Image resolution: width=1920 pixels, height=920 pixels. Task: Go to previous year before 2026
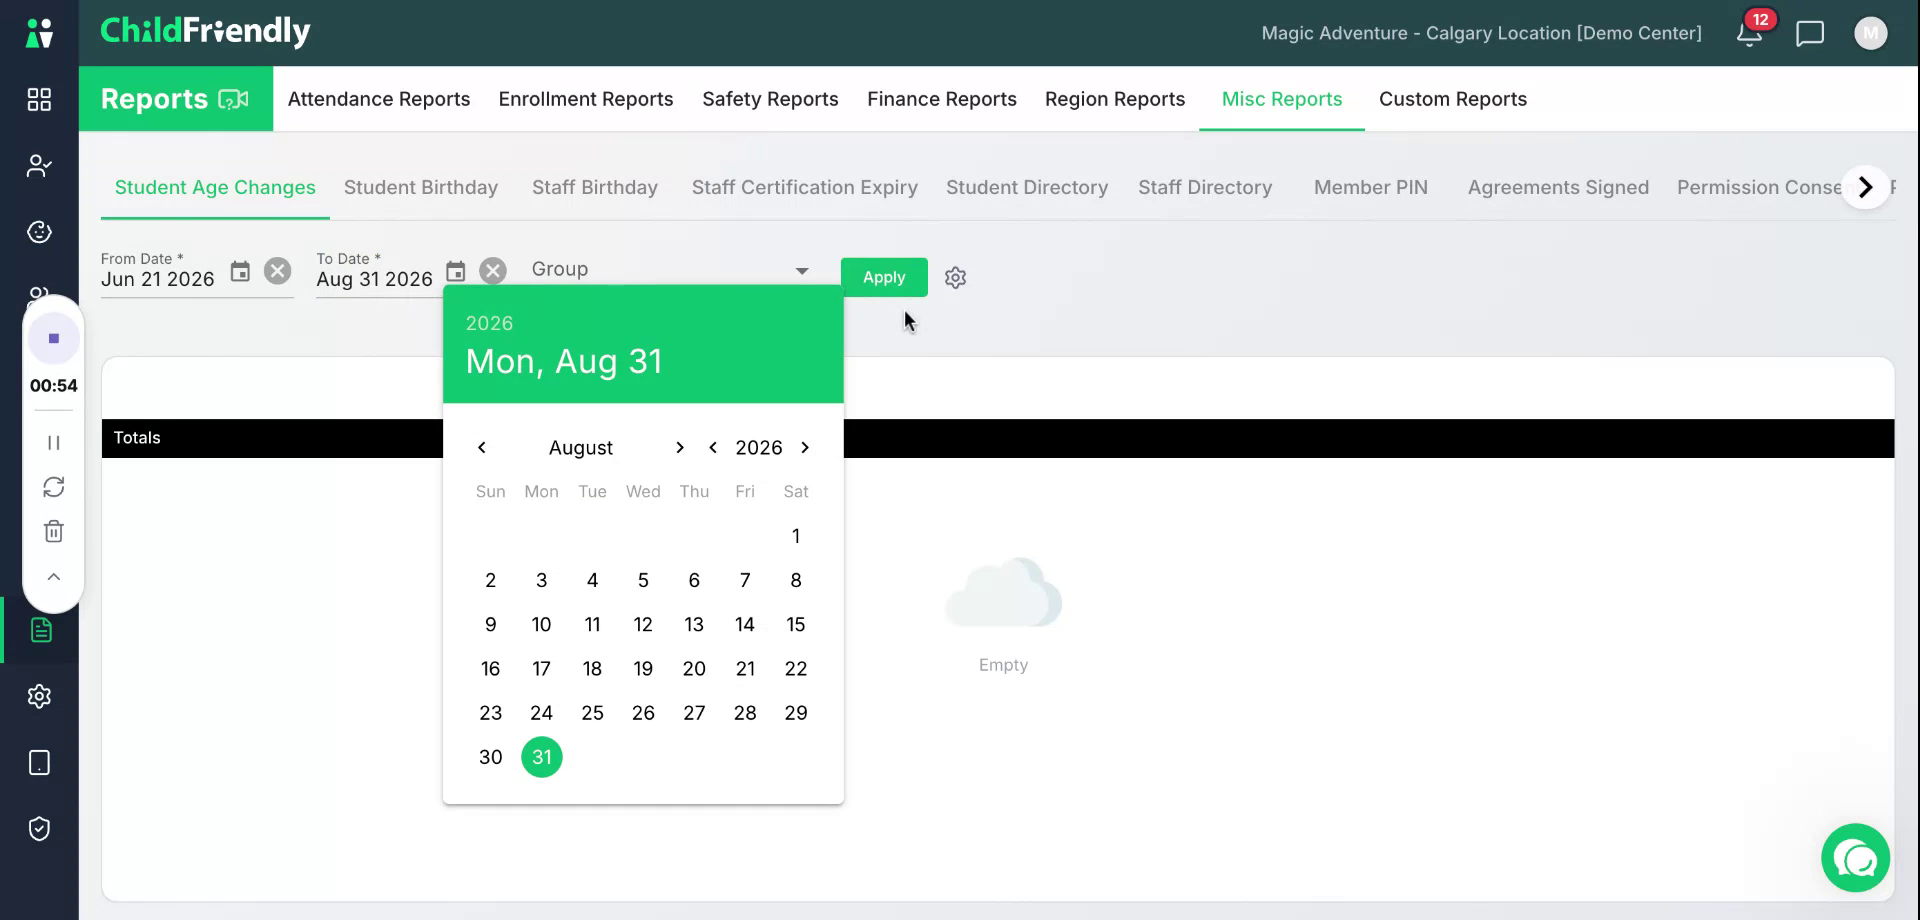(713, 447)
